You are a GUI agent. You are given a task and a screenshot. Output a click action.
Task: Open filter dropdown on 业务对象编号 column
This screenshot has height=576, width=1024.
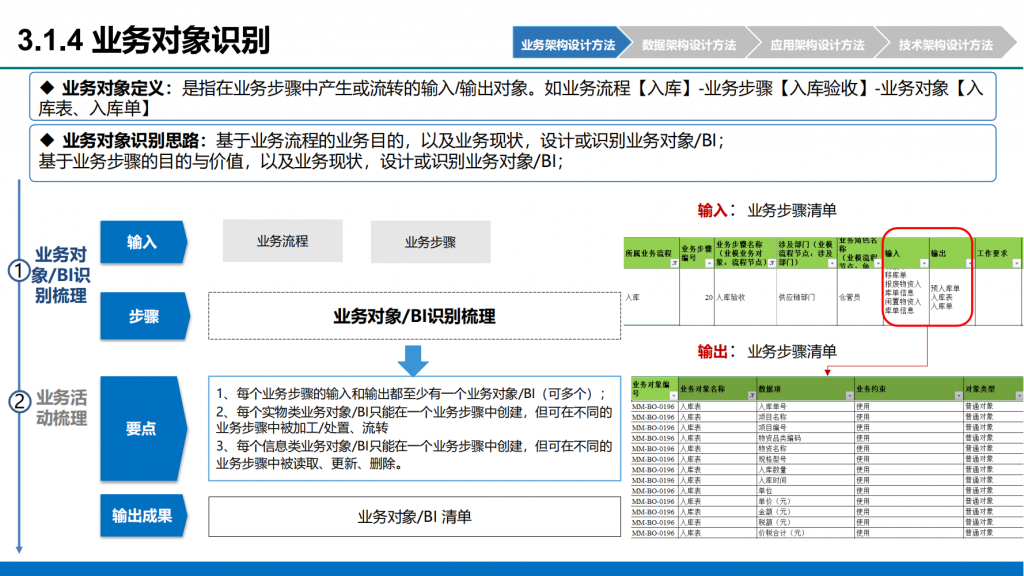(x=673, y=396)
